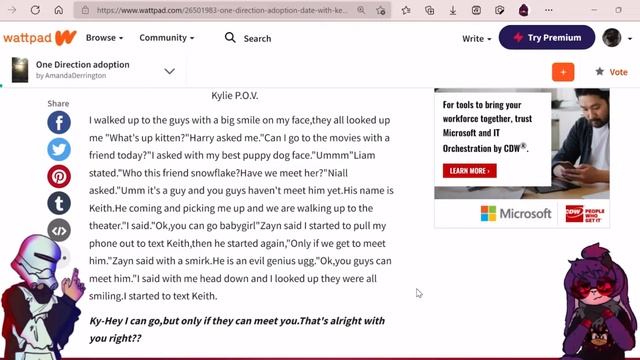The image size is (640, 360).
Task: Open browser downloads
Action: pyautogui.click(x=453, y=10)
